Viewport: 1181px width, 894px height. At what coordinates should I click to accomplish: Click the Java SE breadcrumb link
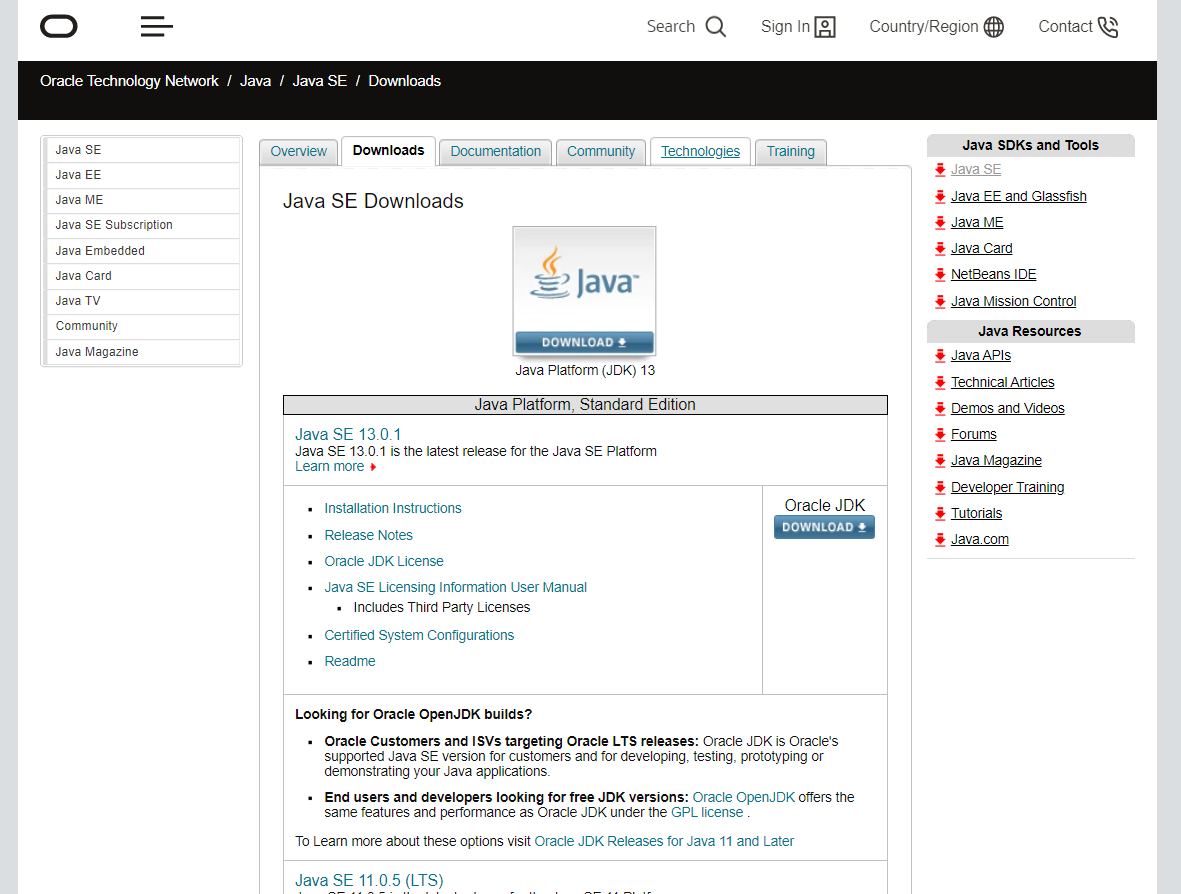pyautogui.click(x=319, y=81)
